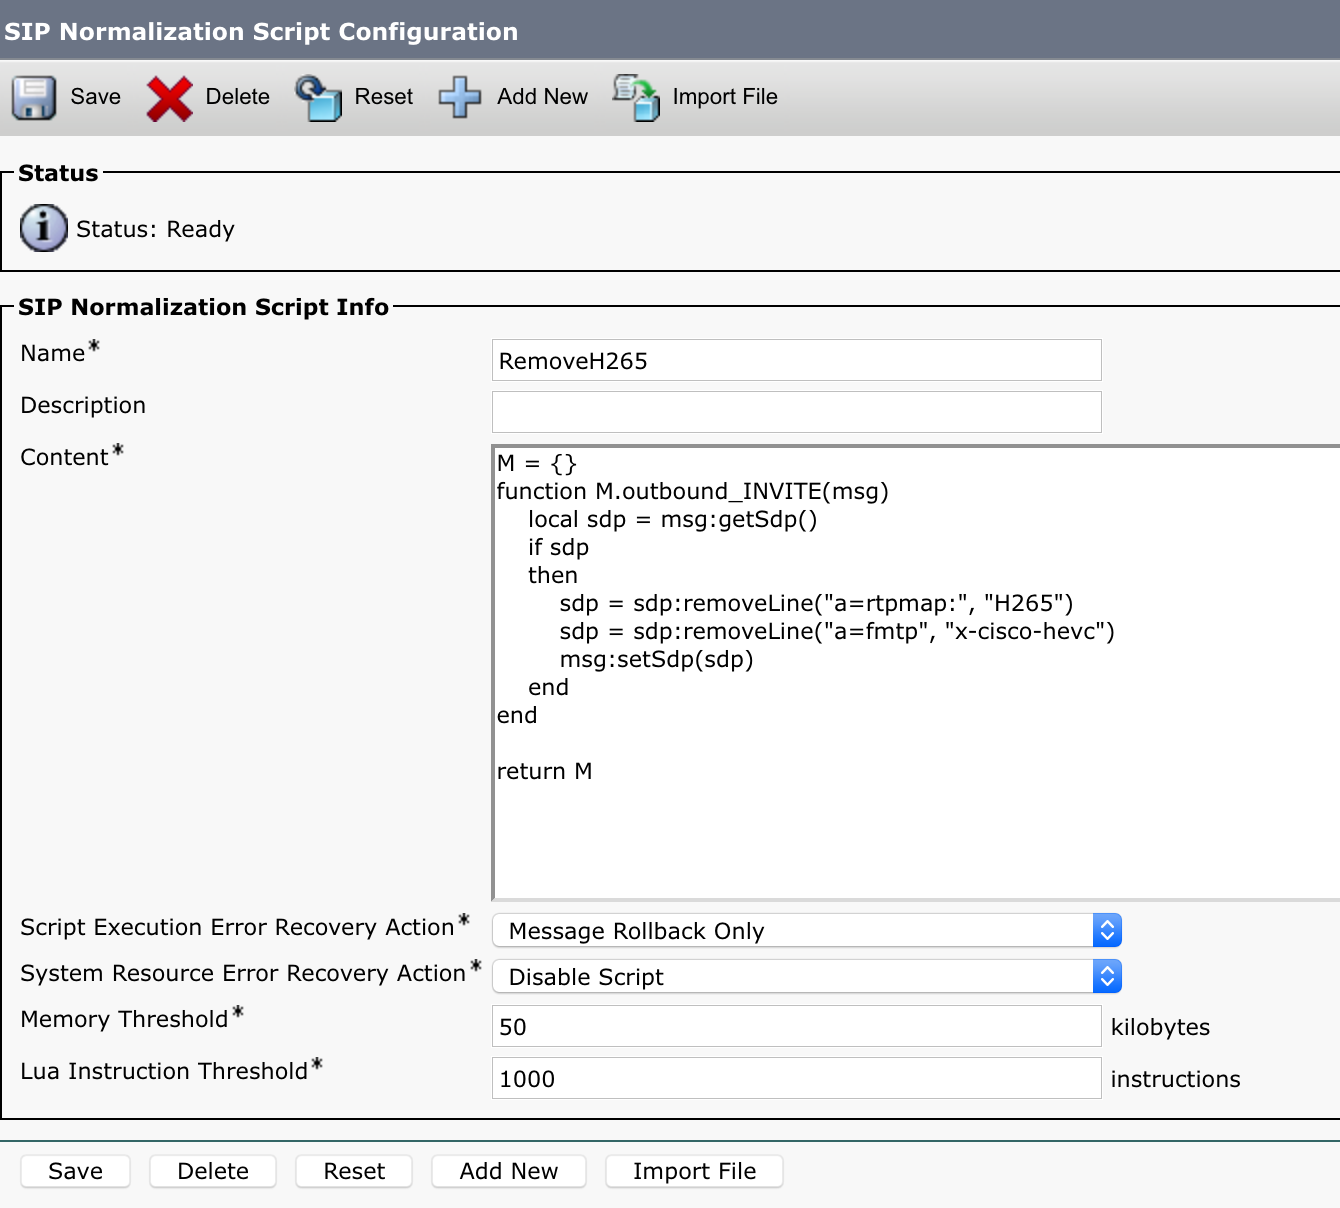The image size is (1340, 1208).
Task: Click the Memory Threshold field with 50
Action: point(797,1026)
